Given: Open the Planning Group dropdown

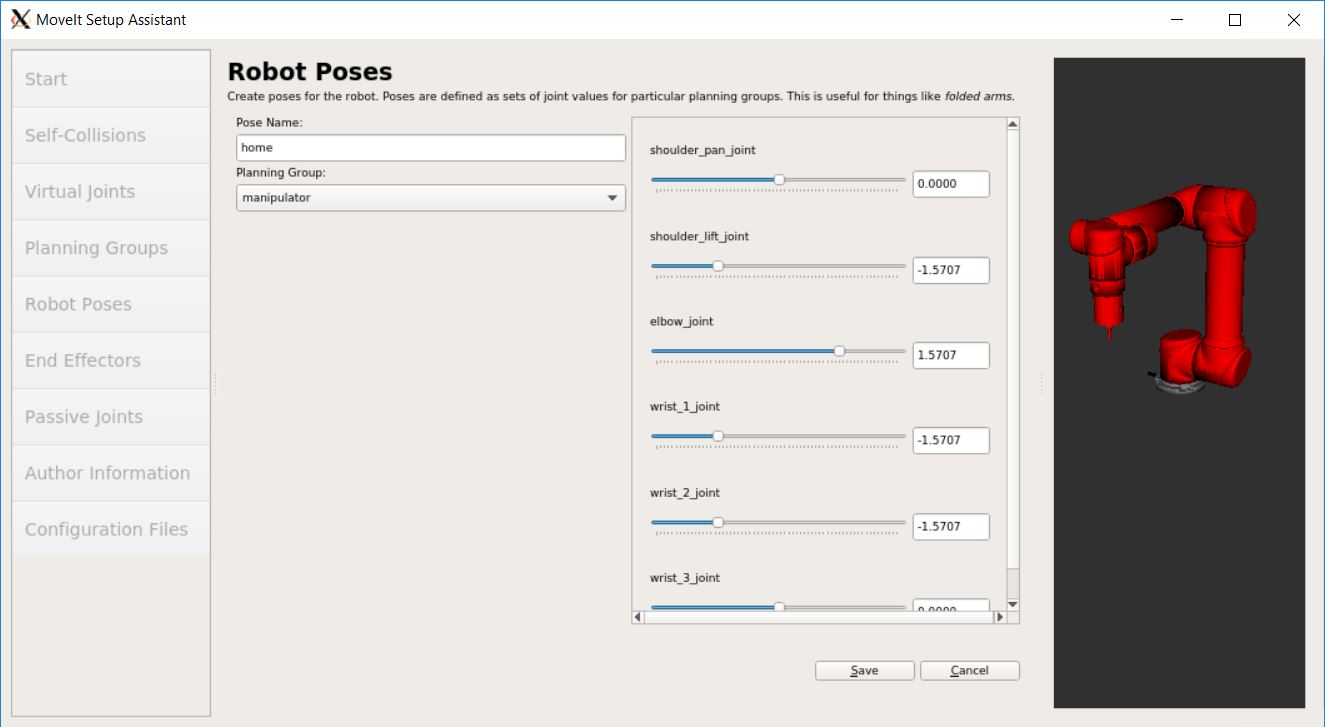Looking at the screenshot, I should pyautogui.click(x=613, y=198).
